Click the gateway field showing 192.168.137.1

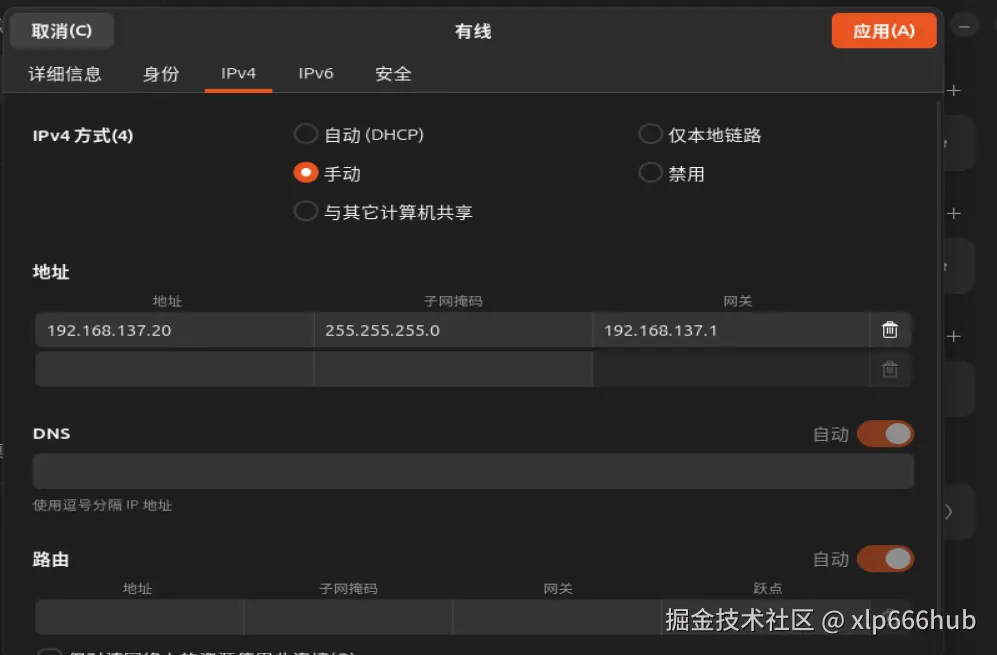pyautogui.click(x=730, y=329)
